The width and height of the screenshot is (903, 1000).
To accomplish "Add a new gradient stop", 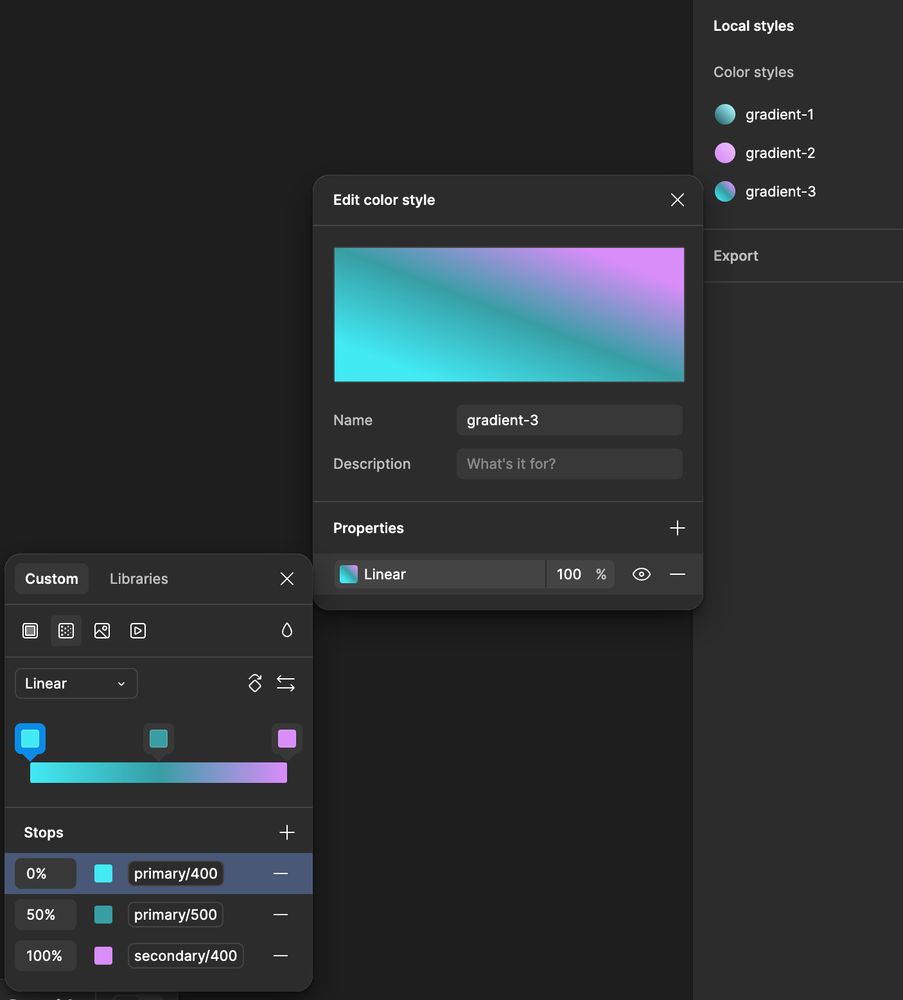I will click(x=287, y=832).
